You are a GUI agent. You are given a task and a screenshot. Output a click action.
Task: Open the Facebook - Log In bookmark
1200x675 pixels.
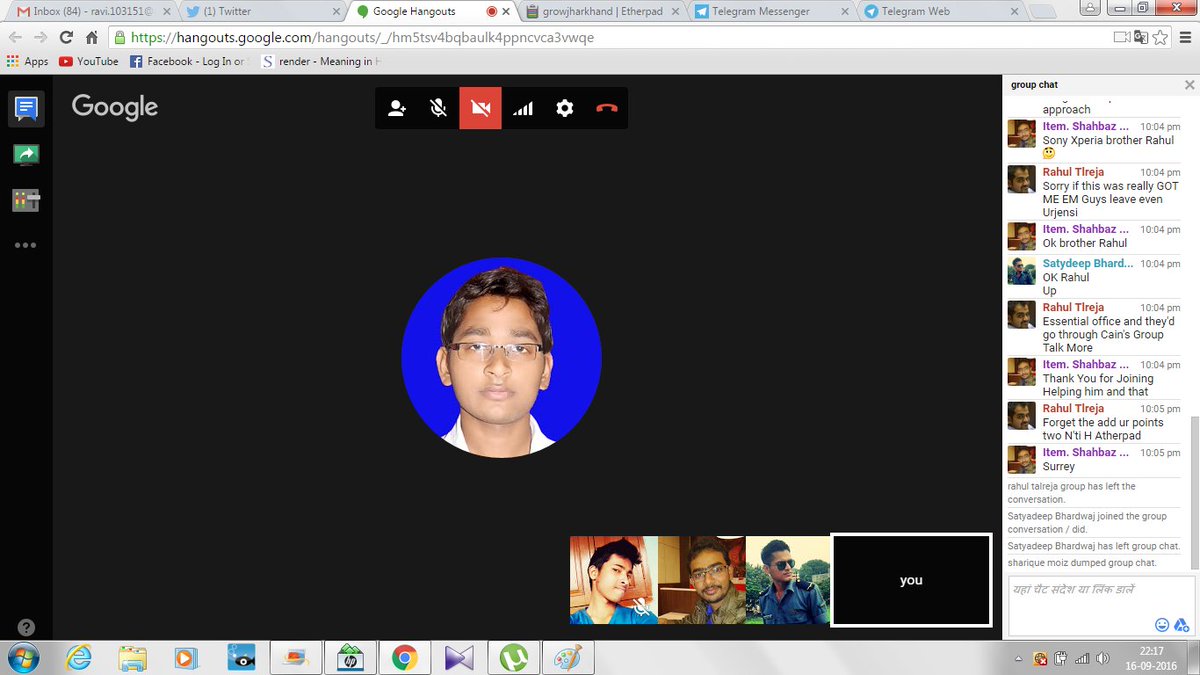tap(187, 61)
